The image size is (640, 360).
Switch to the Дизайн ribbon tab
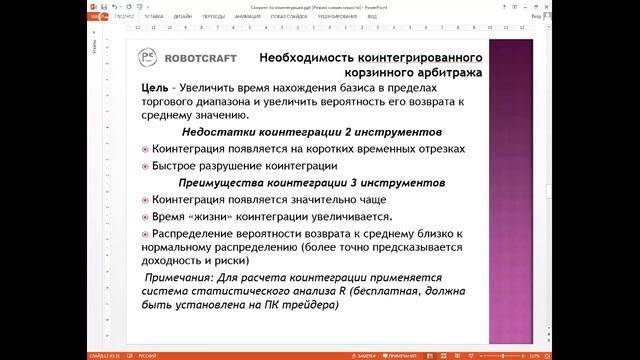[x=182, y=16]
